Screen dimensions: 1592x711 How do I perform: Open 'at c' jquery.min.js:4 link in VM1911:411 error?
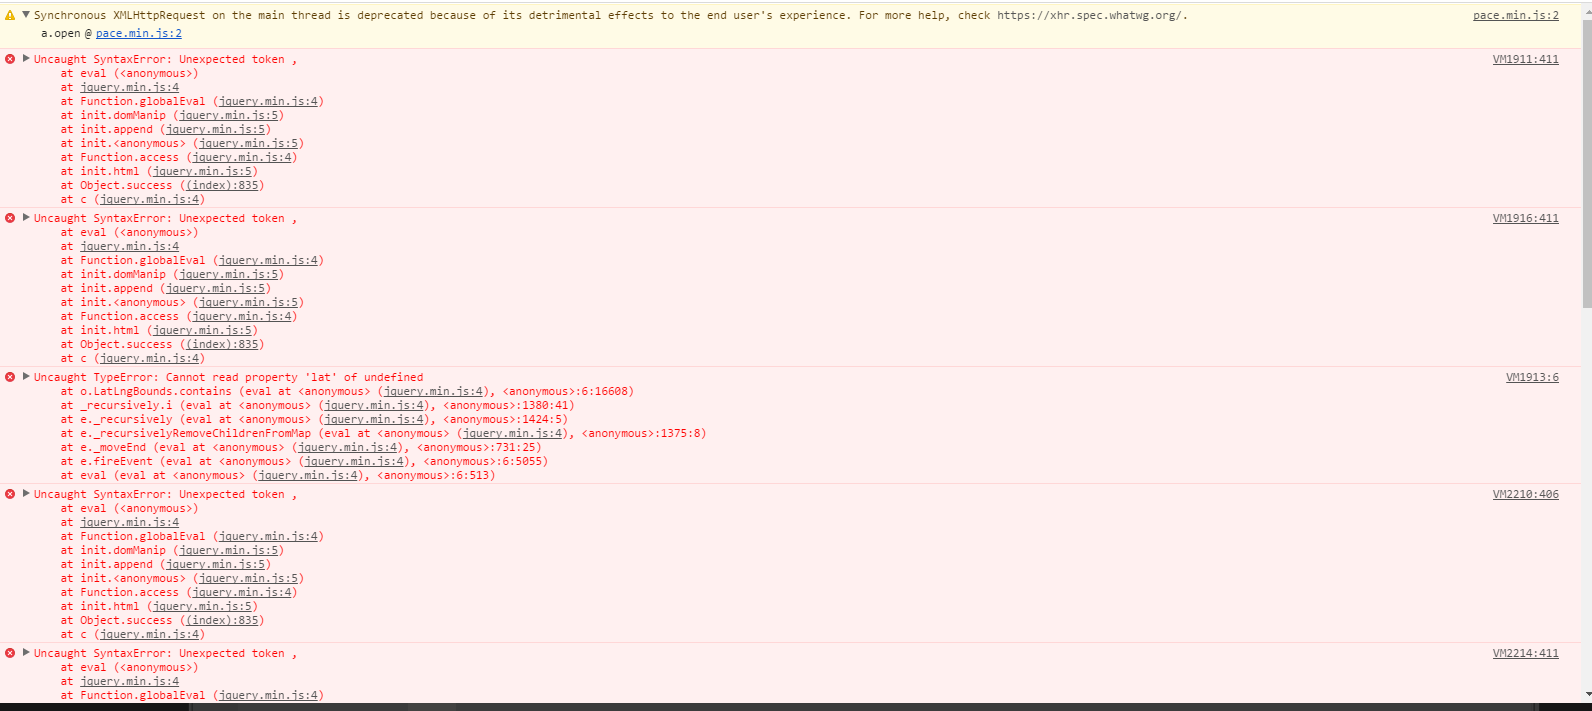tap(150, 199)
